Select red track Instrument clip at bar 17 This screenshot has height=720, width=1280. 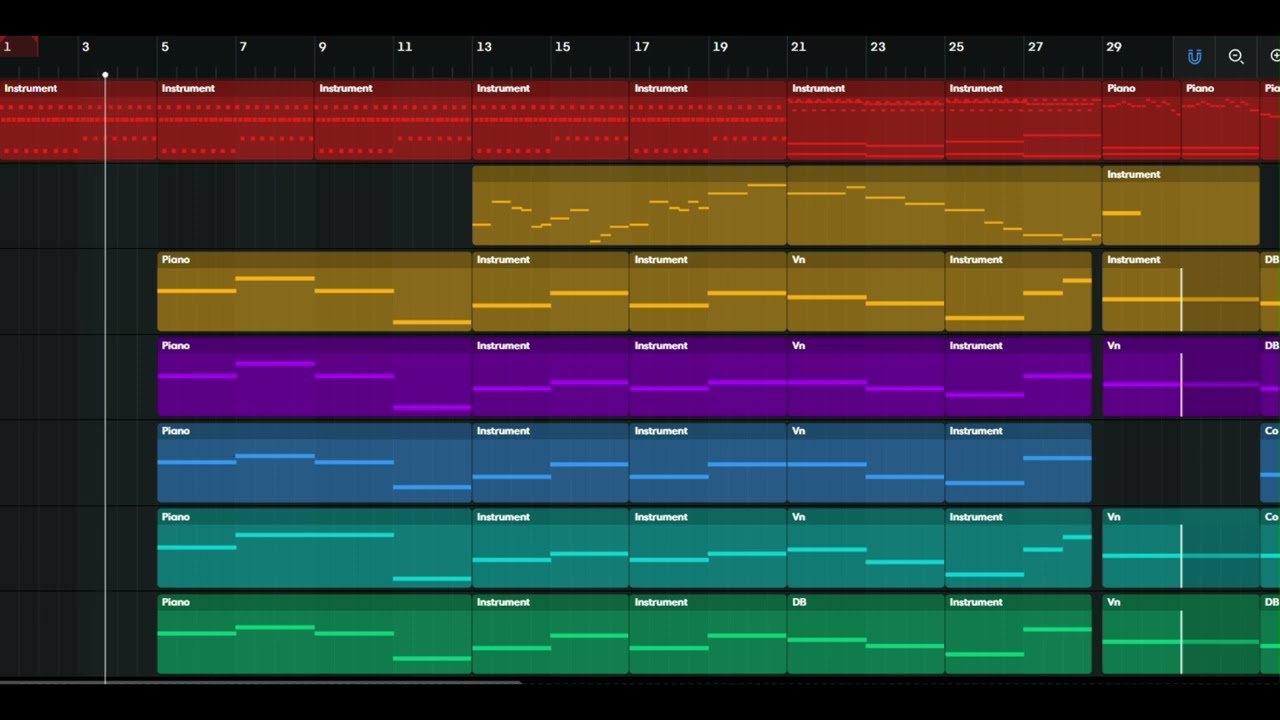coord(708,120)
